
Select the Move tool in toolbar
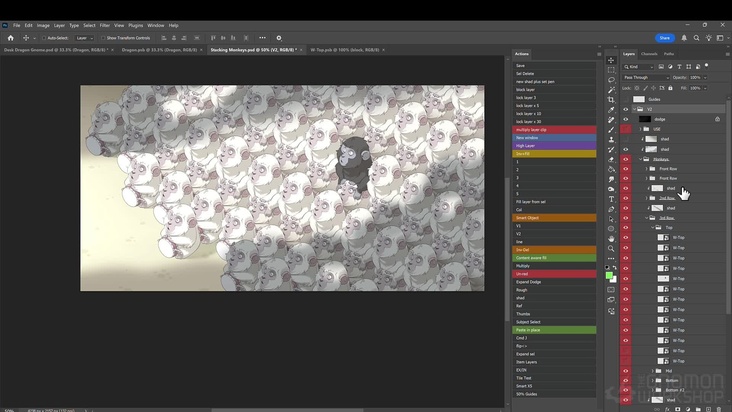point(611,60)
